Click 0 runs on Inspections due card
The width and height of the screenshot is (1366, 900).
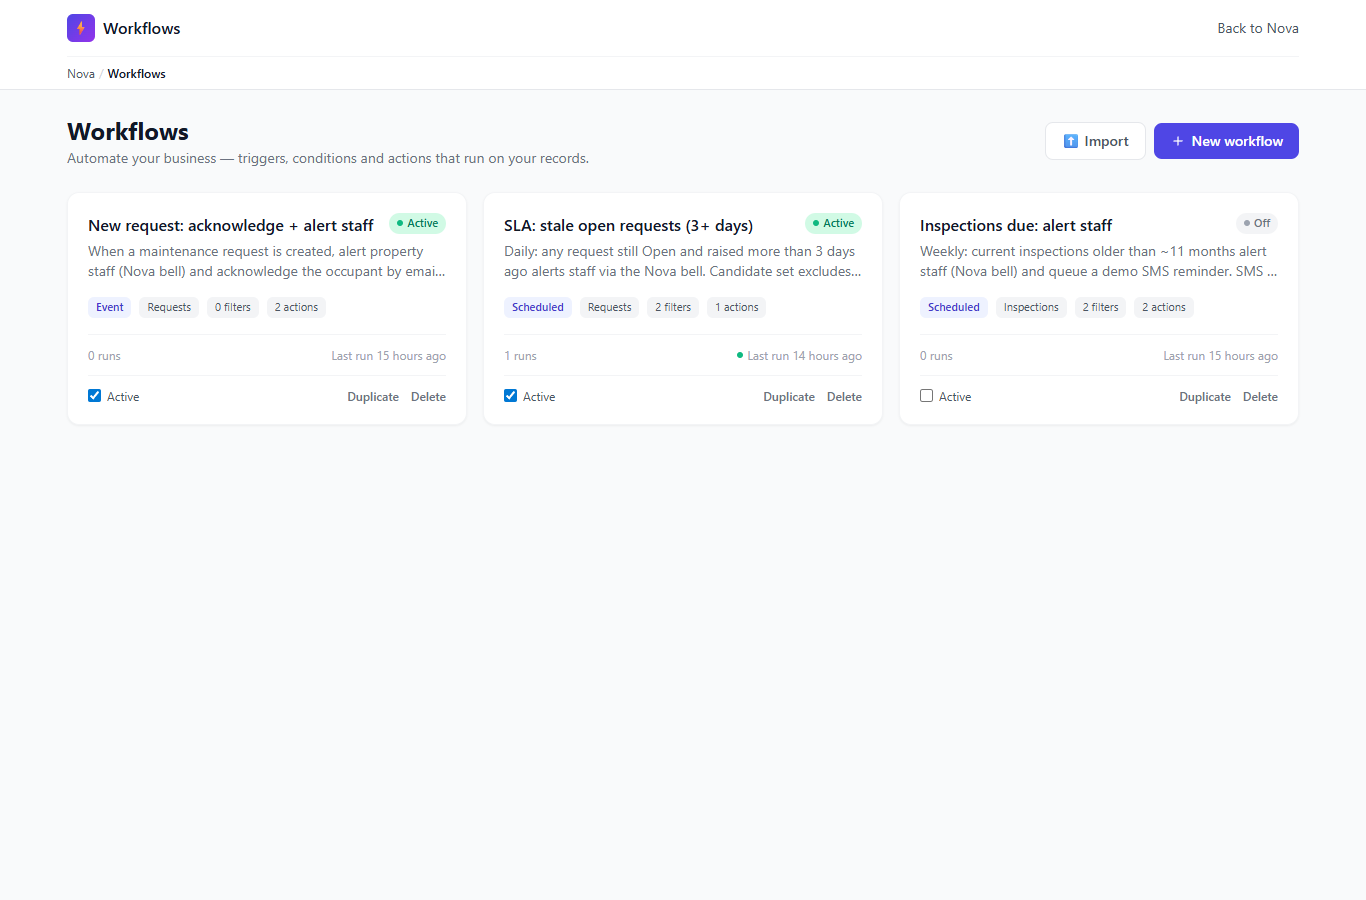point(936,356)
